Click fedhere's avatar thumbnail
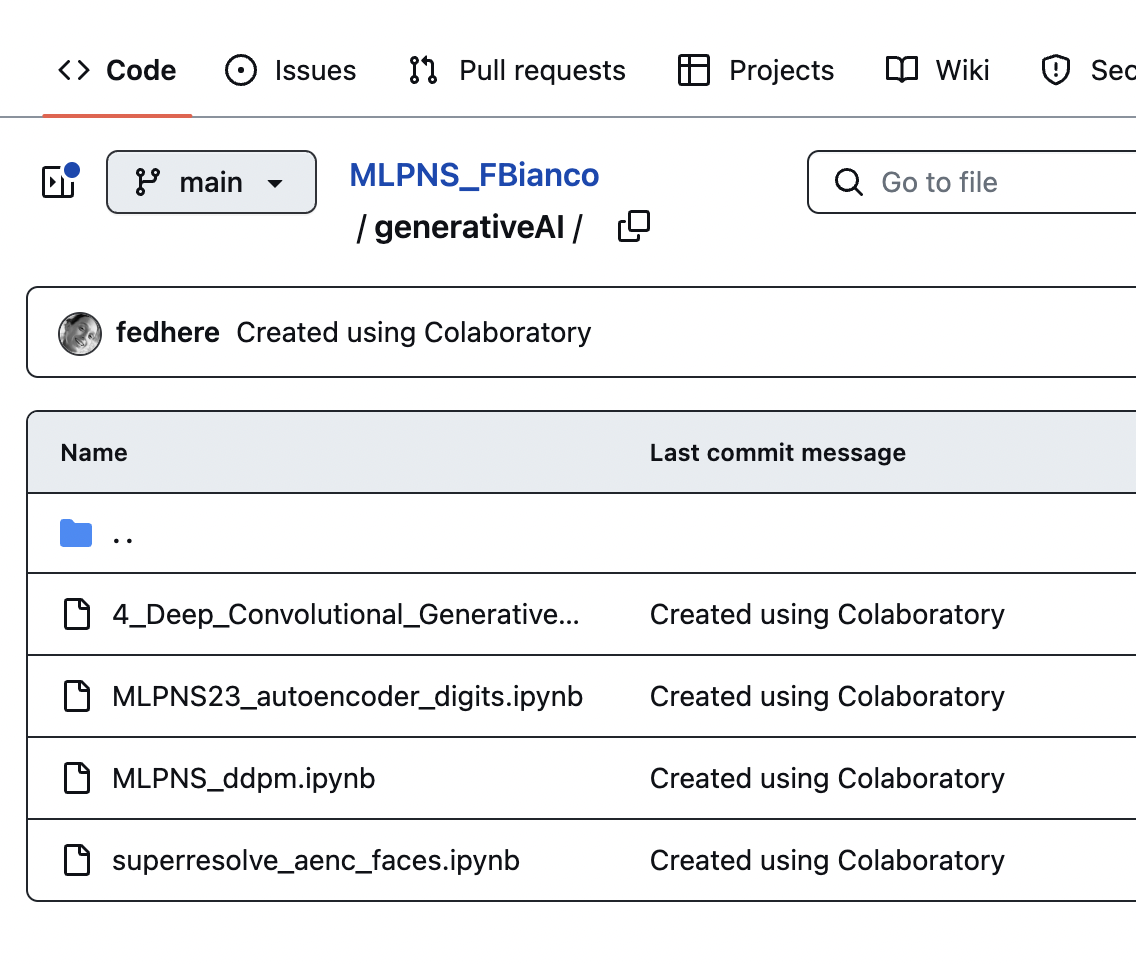 80,333
